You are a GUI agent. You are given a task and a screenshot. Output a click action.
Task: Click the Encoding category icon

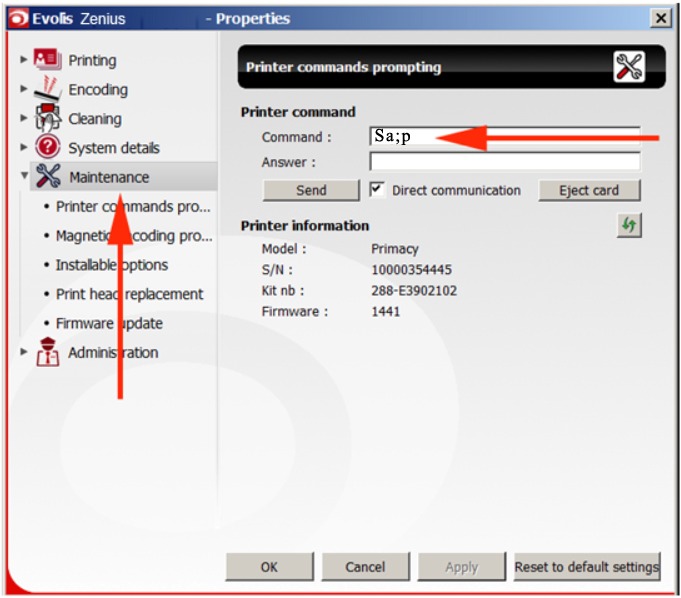coord(48,89)
